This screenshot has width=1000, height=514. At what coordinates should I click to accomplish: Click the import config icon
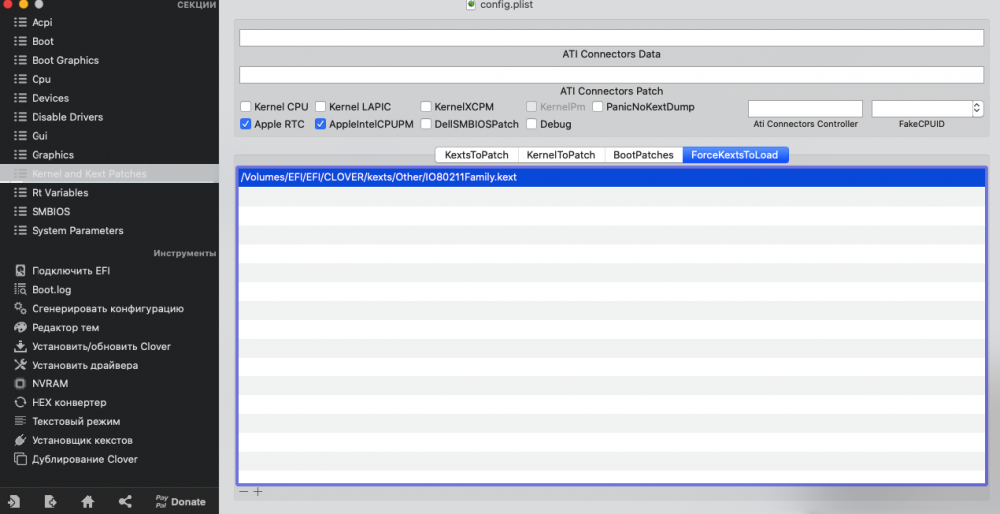(x=13, y=502)
